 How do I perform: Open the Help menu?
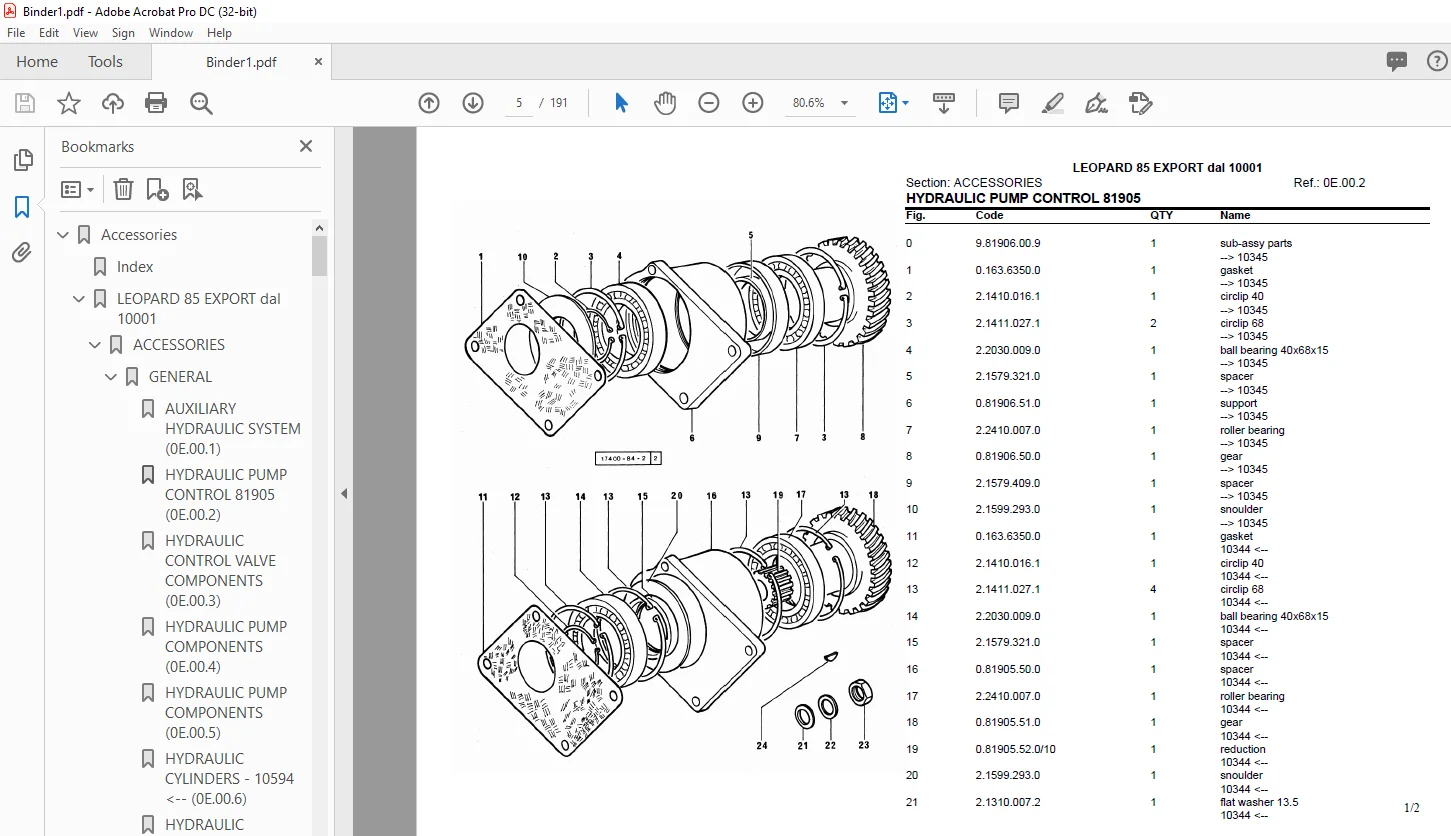219,33
